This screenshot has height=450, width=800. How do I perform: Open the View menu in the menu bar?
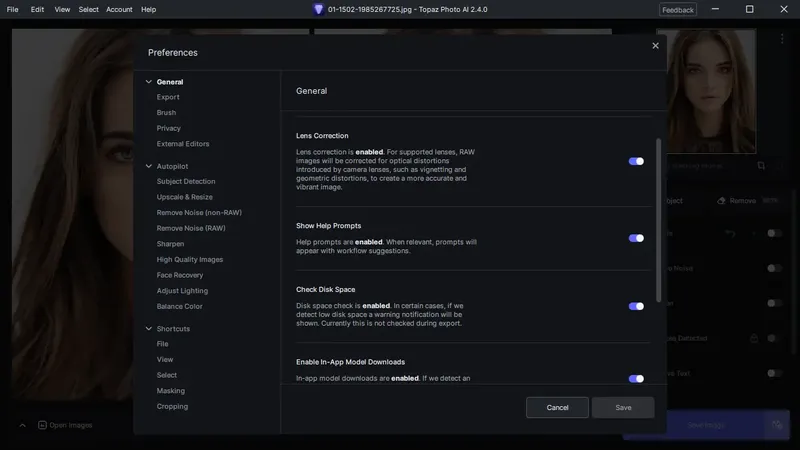point(62,9)
